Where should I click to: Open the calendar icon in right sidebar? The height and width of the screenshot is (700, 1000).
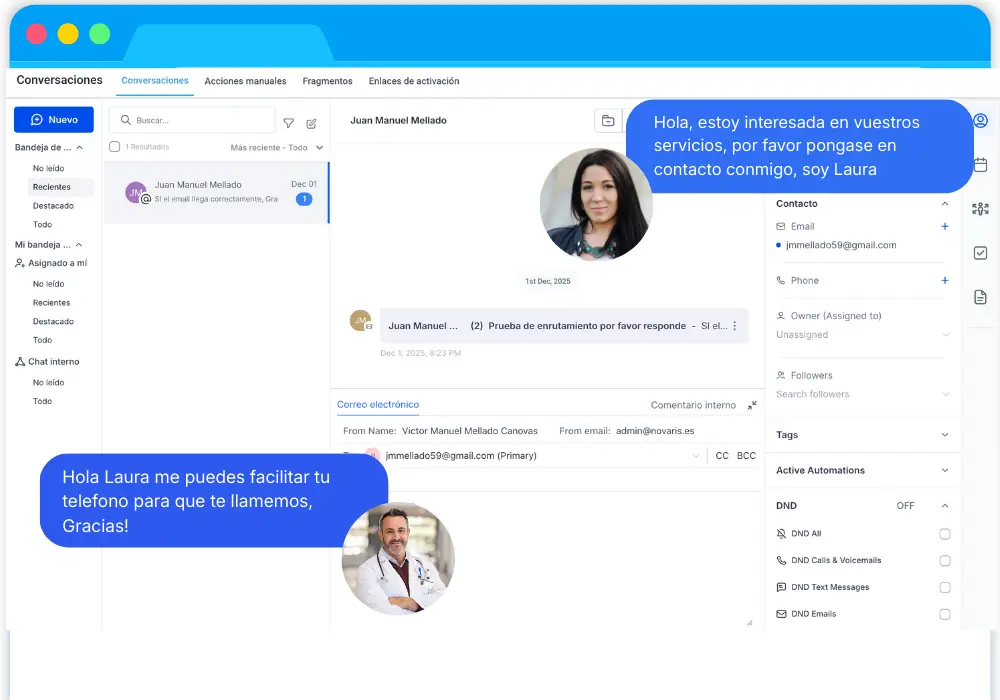980,165
